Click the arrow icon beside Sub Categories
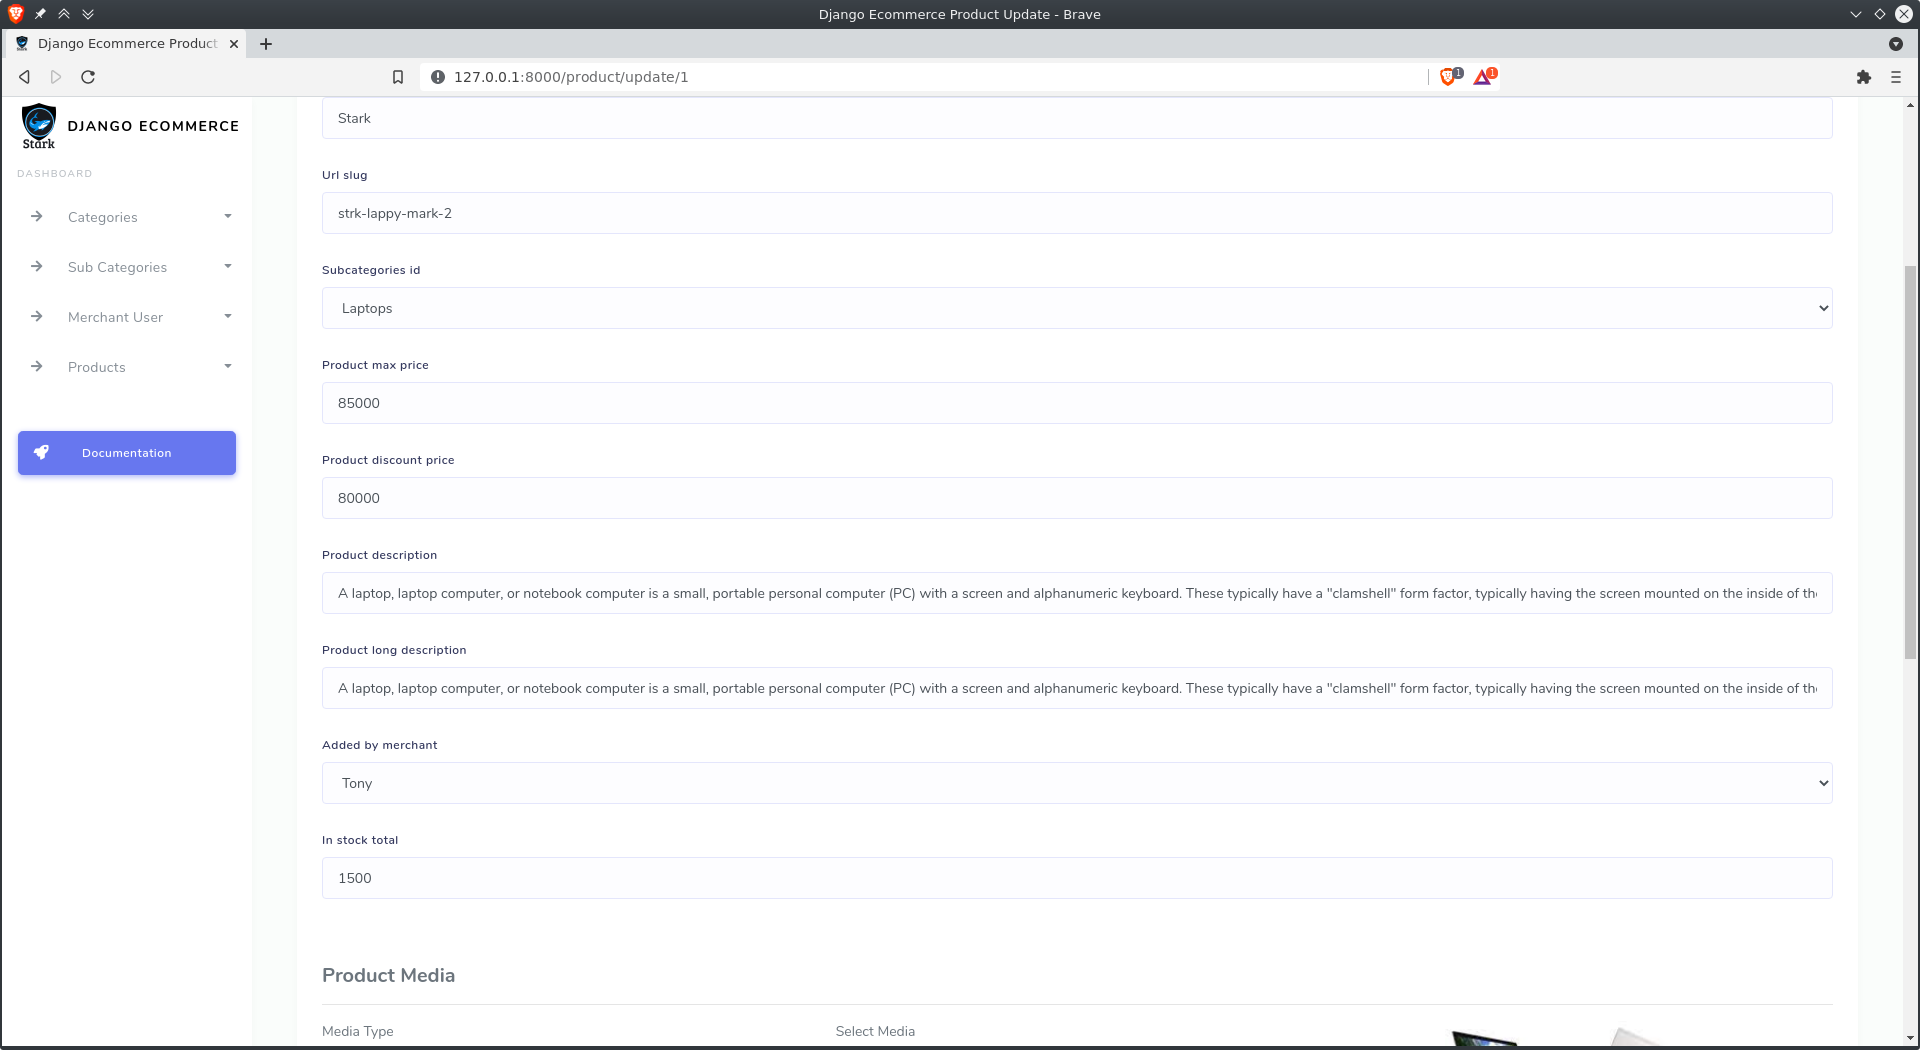This screenshot has height=1050, width=1920. (x=37, y=267)
